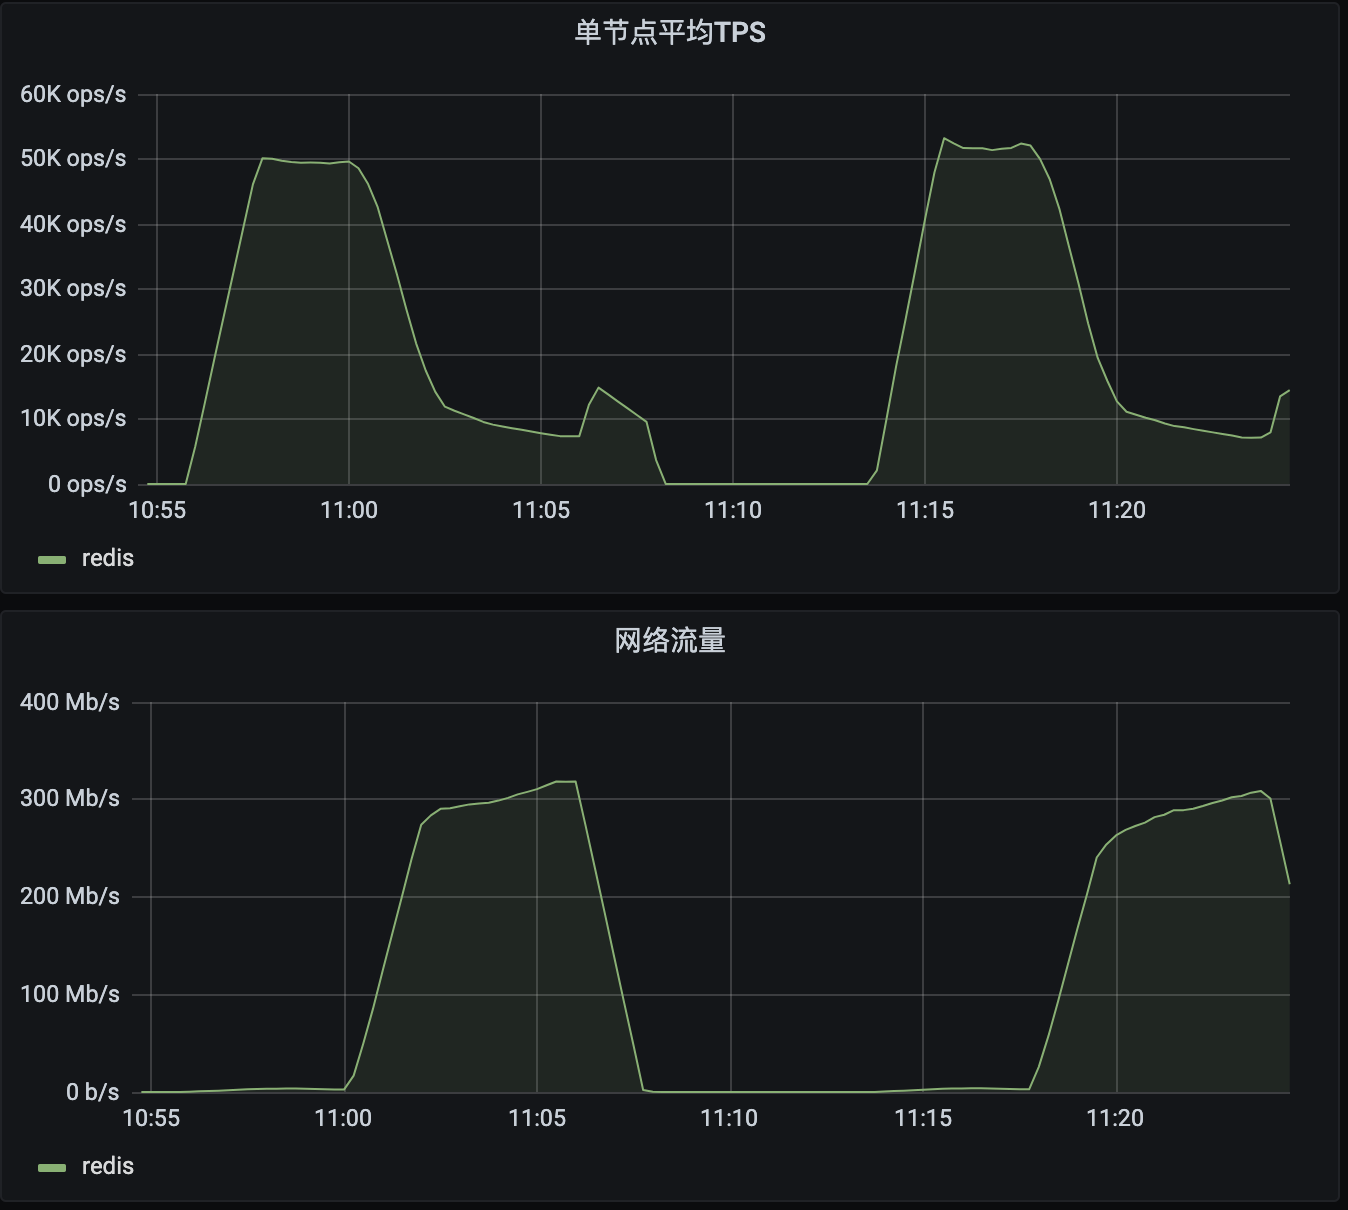Open the 单节点平均TPS panel title menu

(670, 32)
